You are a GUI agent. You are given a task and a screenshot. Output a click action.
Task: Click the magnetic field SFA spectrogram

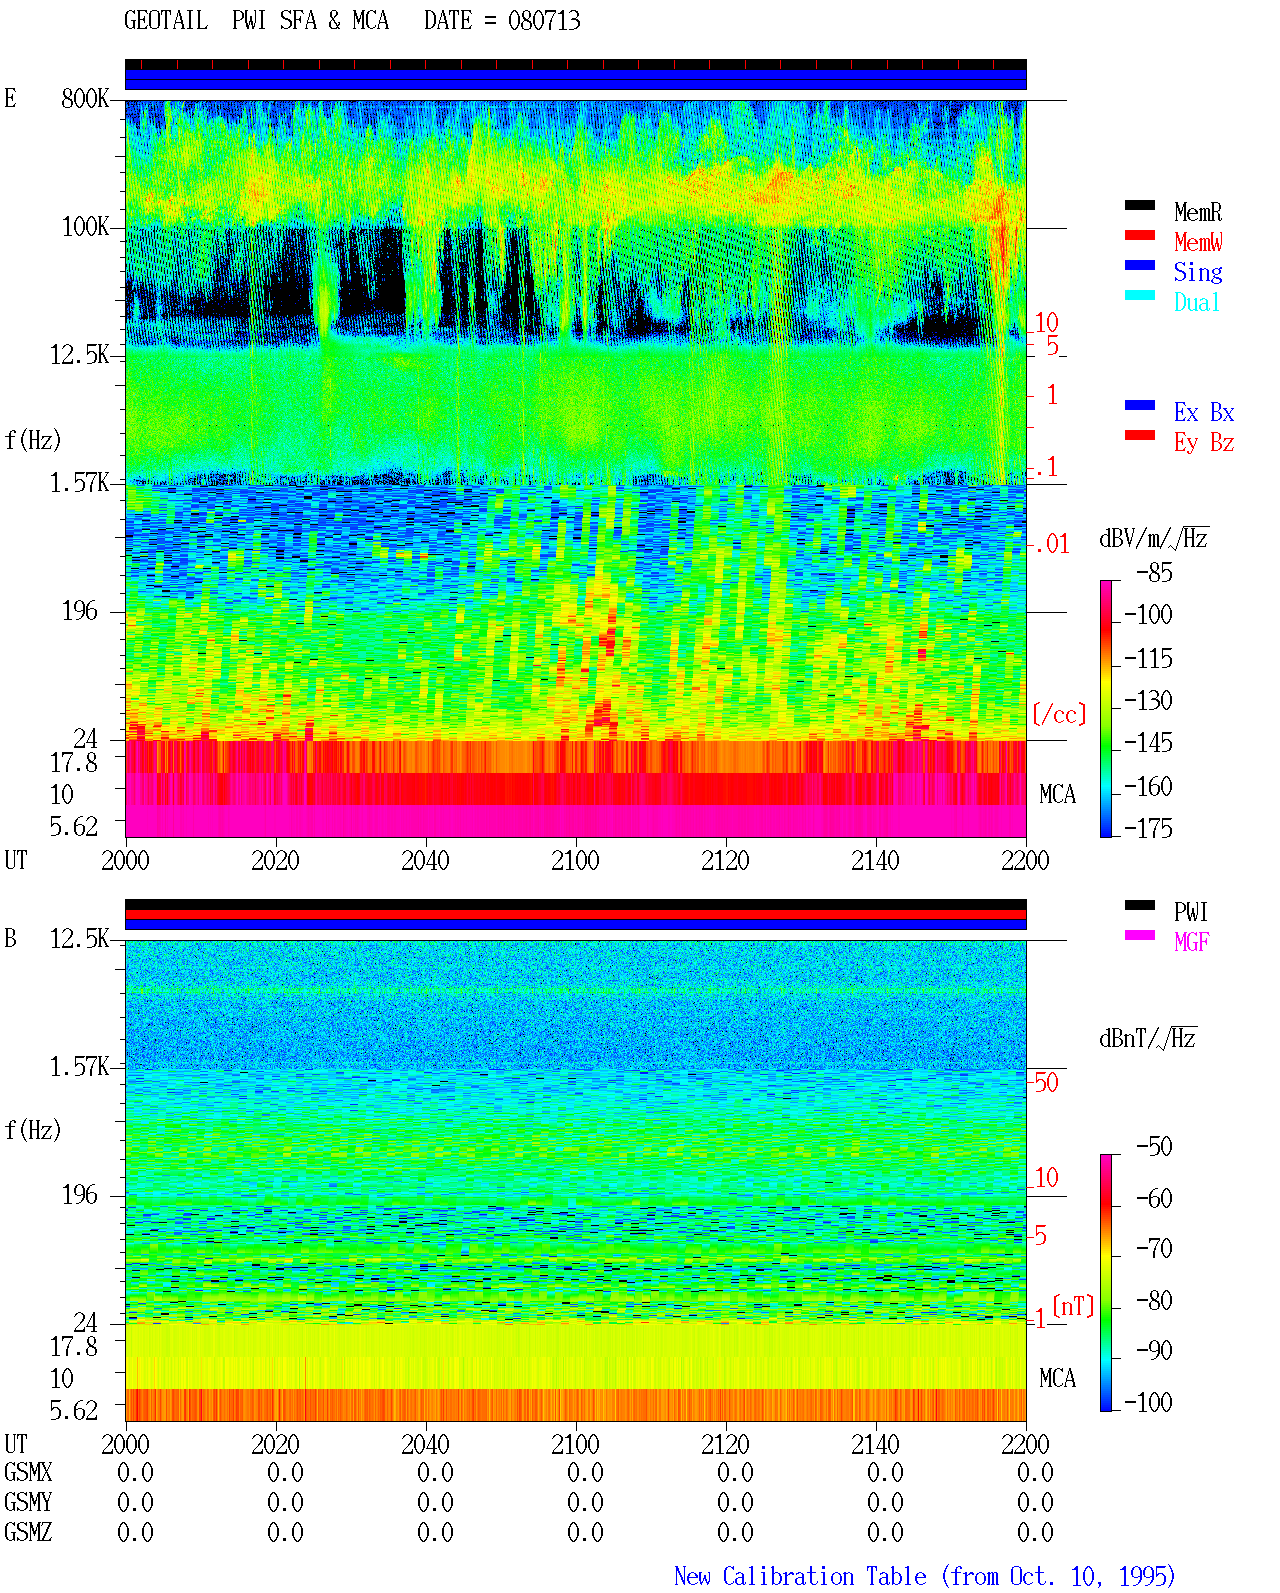pos(575,1132)
